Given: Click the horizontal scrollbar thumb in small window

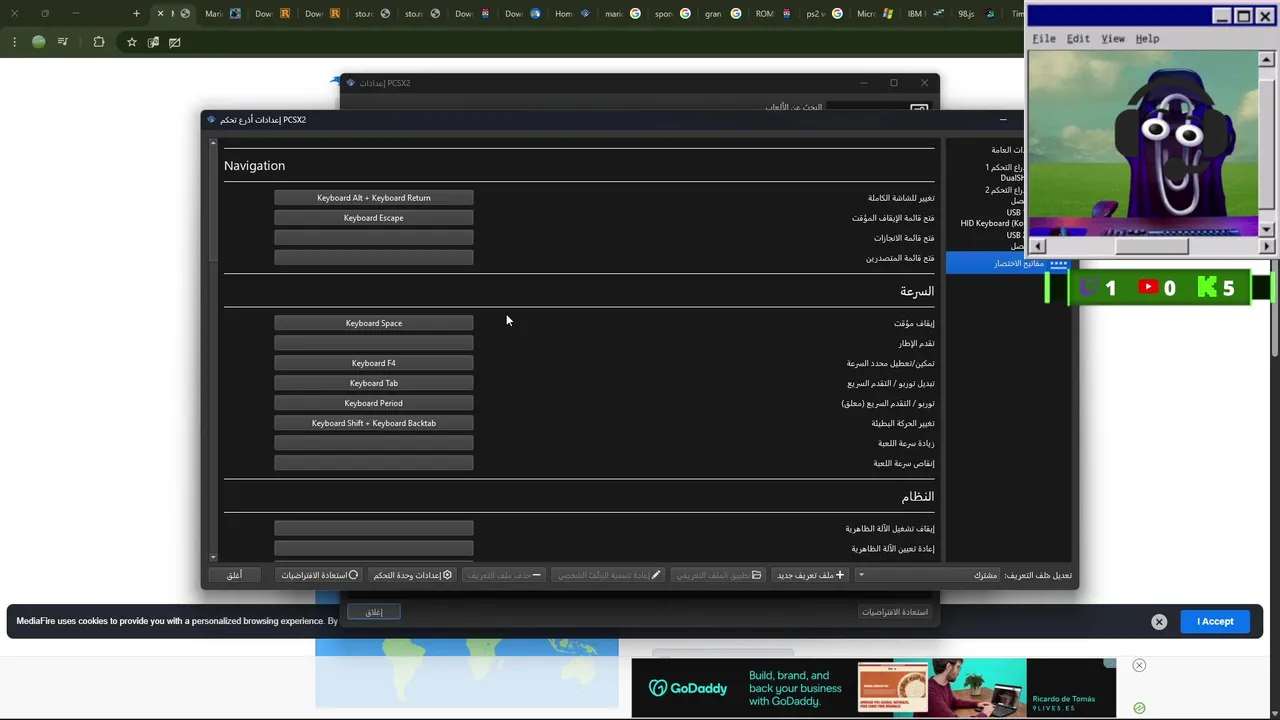Looking at the screenshot, I should 1152,246.
